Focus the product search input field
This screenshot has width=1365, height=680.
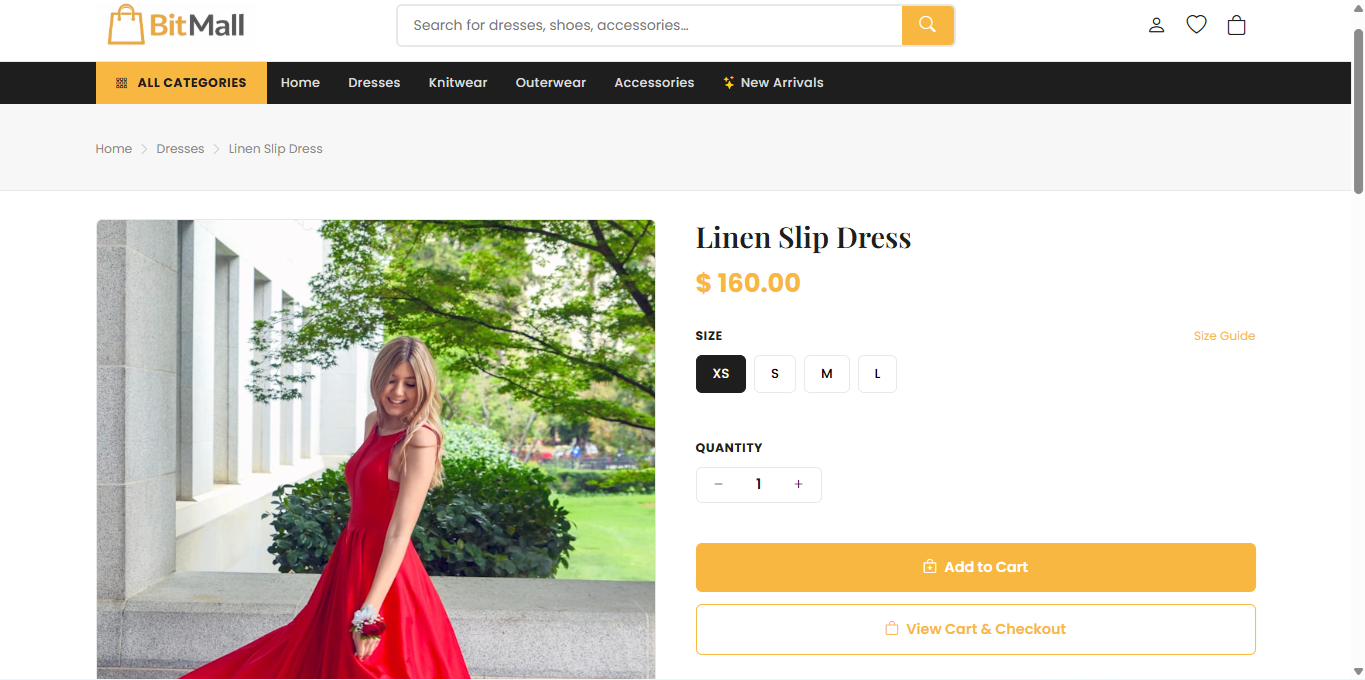(x=650, y=25)
